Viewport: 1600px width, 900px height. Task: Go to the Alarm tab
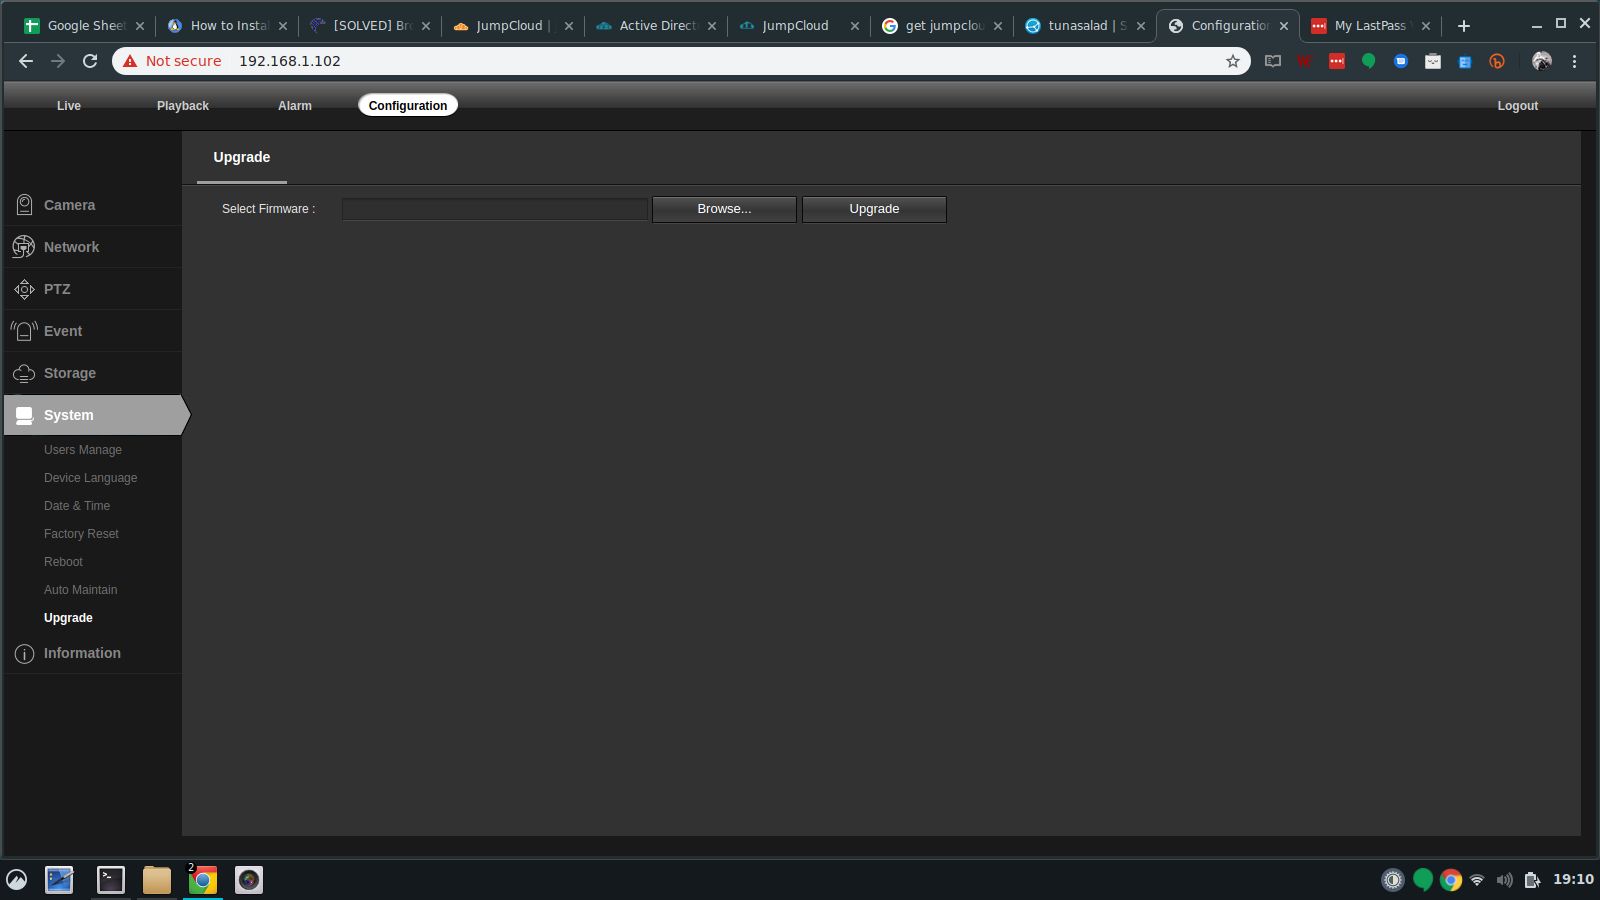point(295,106)
